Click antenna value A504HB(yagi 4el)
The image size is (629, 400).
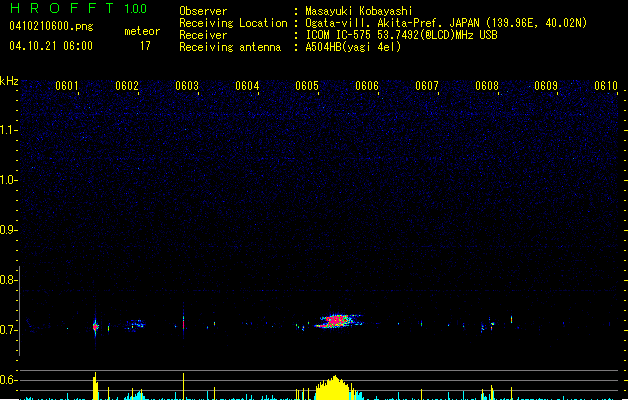353,47
